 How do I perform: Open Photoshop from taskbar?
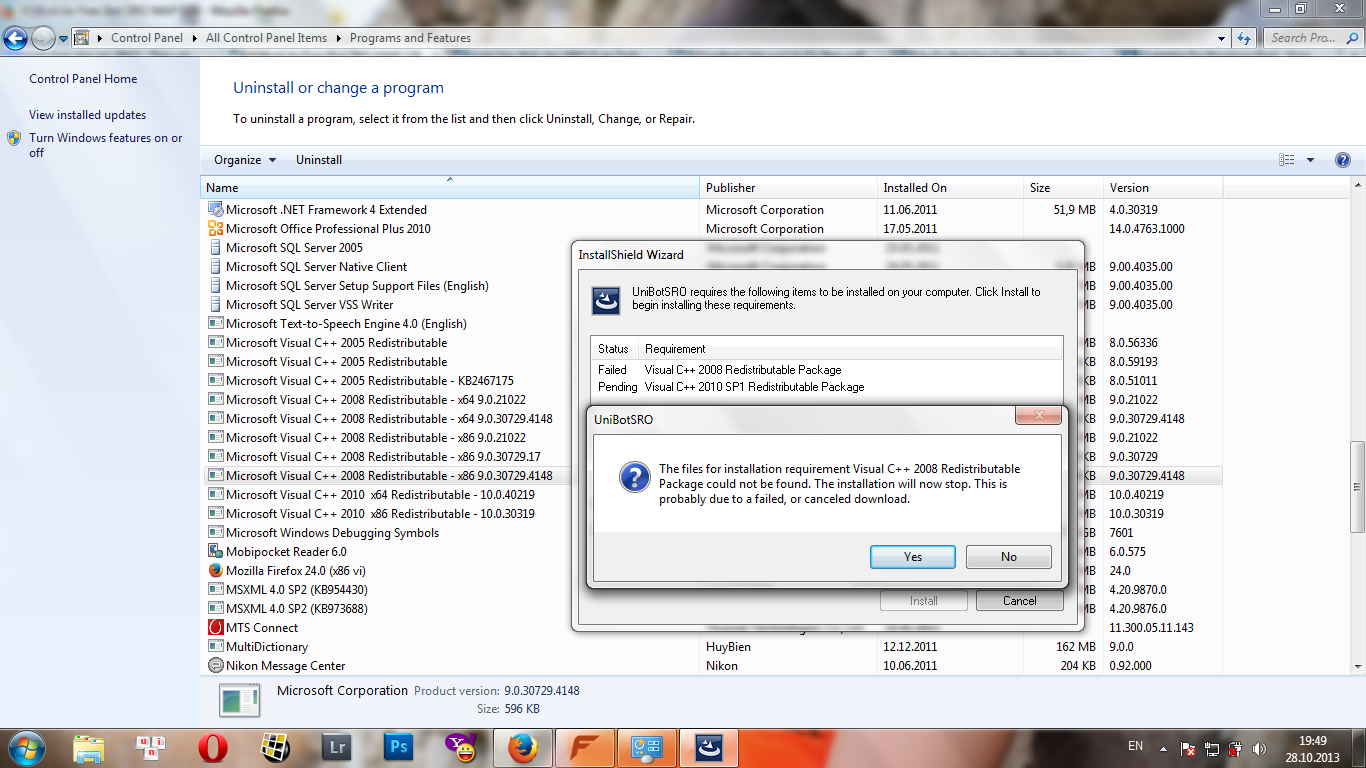tap(398, 747)
